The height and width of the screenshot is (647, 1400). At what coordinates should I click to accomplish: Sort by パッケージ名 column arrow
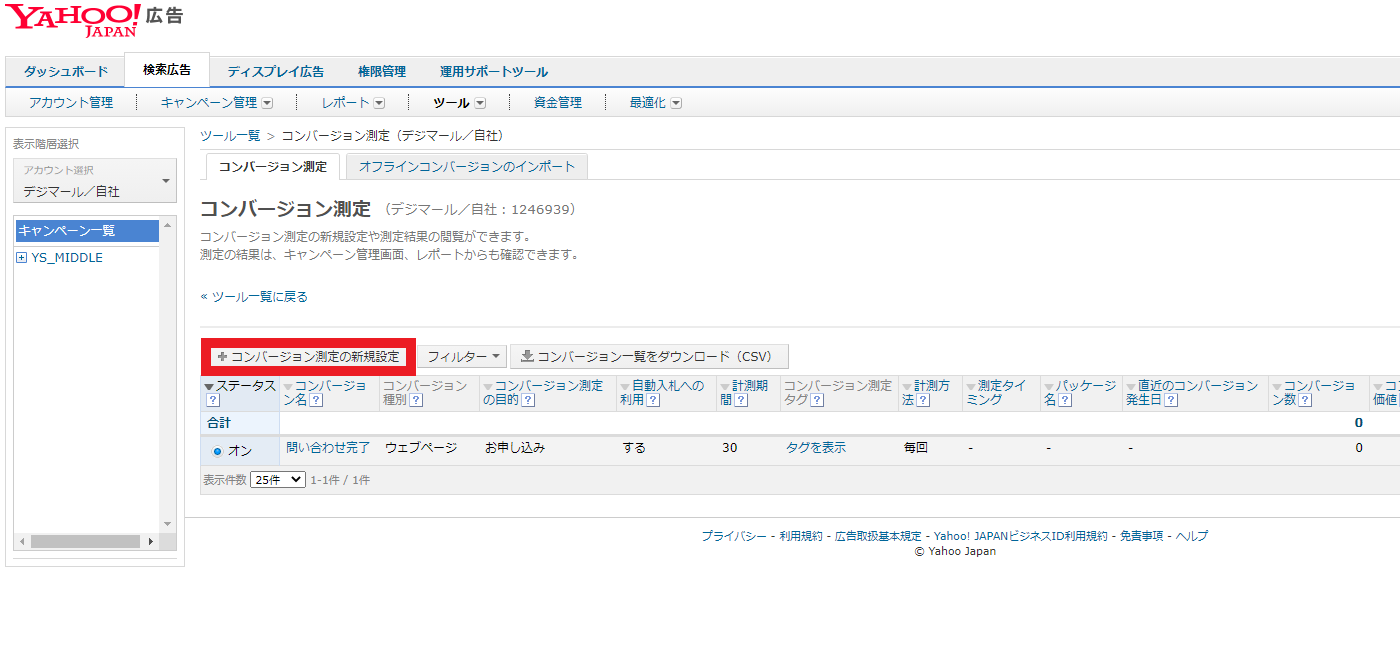1049,387
